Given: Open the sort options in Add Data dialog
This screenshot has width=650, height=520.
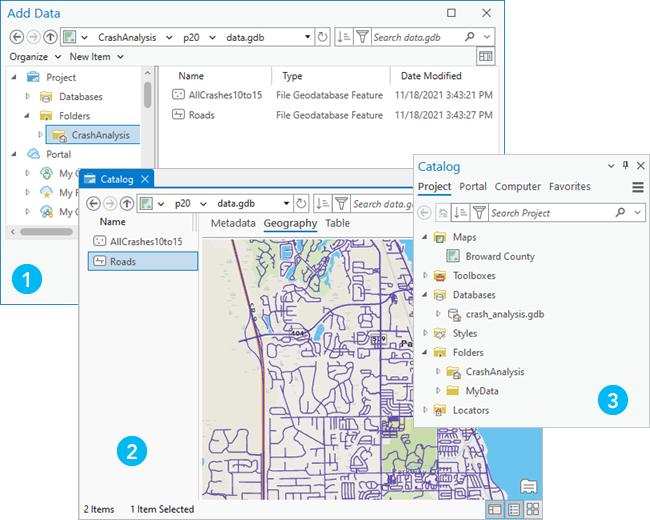Looking at the screenshot, I should [344, 37].
